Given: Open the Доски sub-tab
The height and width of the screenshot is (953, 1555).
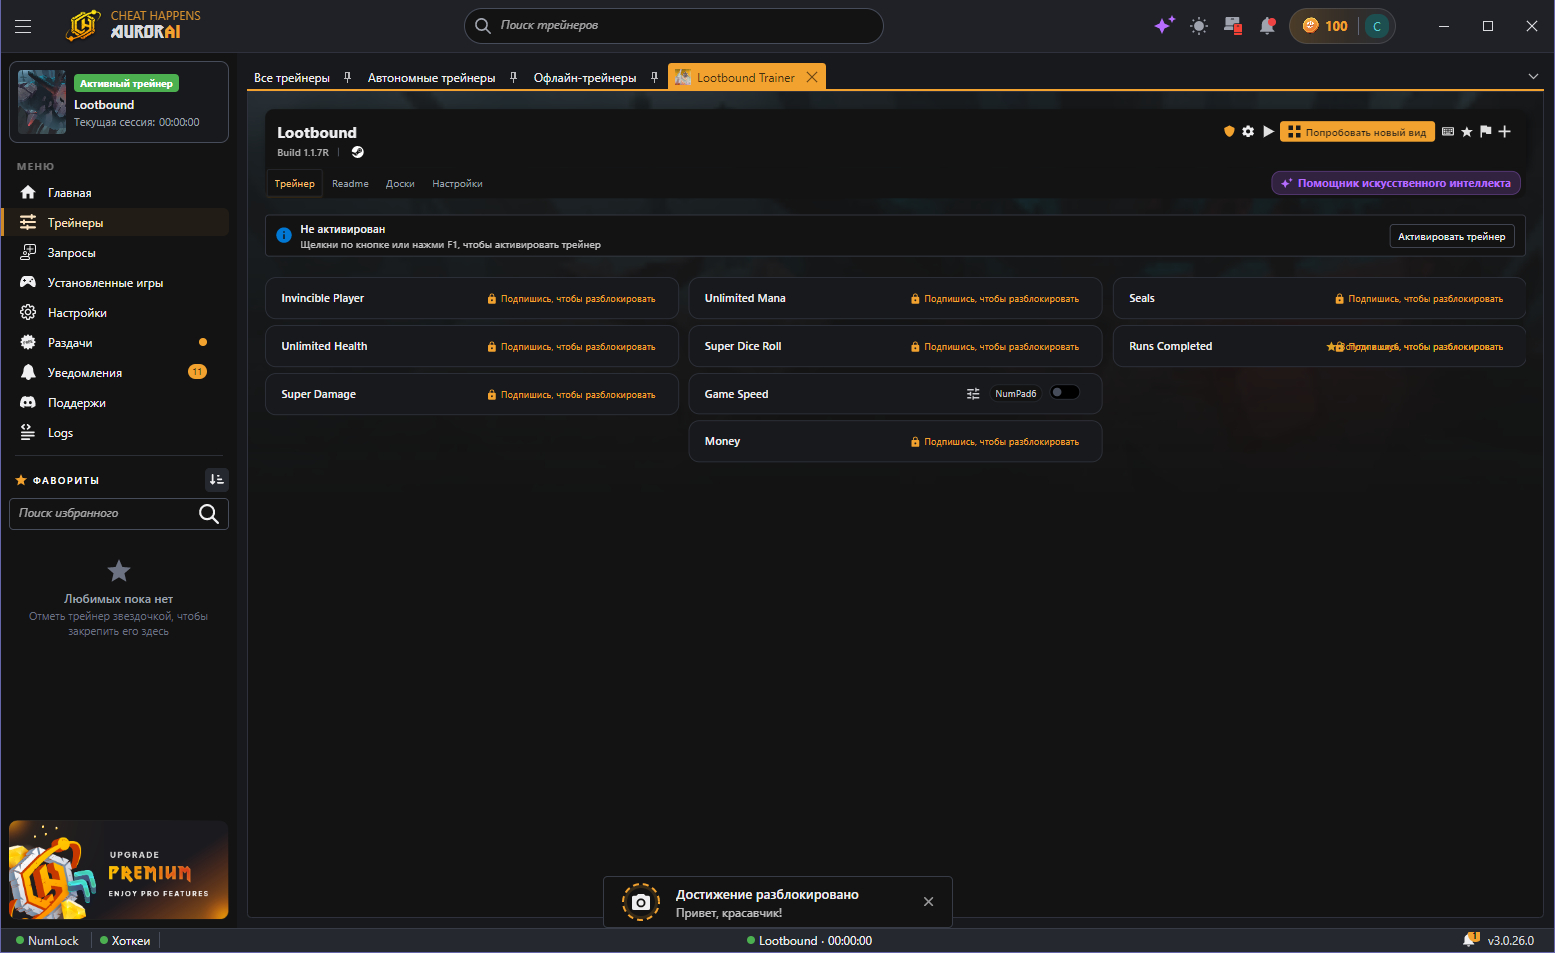Looking at the screenshot, I should (x=400, y=184).
